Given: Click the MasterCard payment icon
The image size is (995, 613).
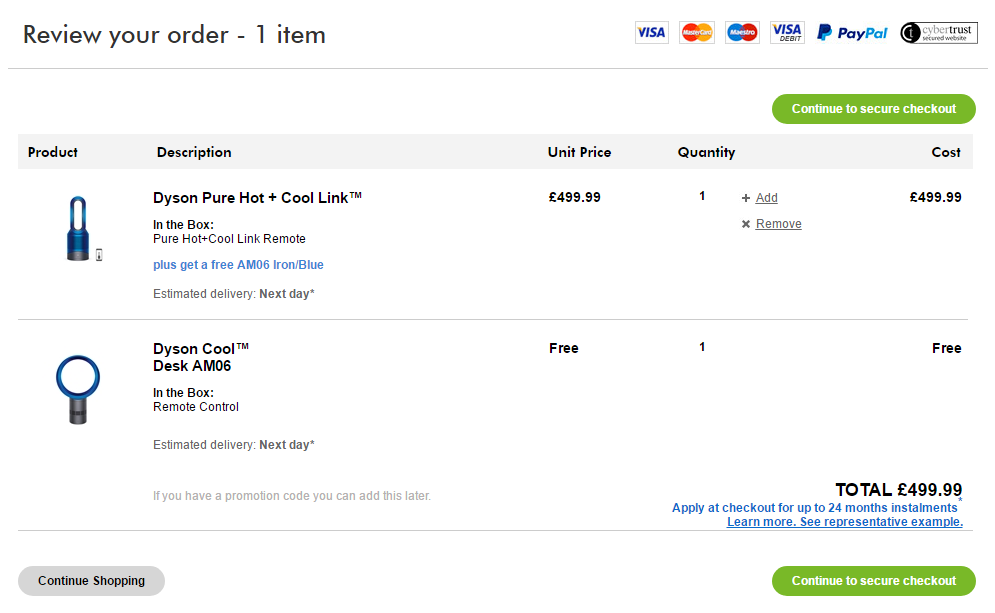Looking at the screenshot, I should (697, 32).
